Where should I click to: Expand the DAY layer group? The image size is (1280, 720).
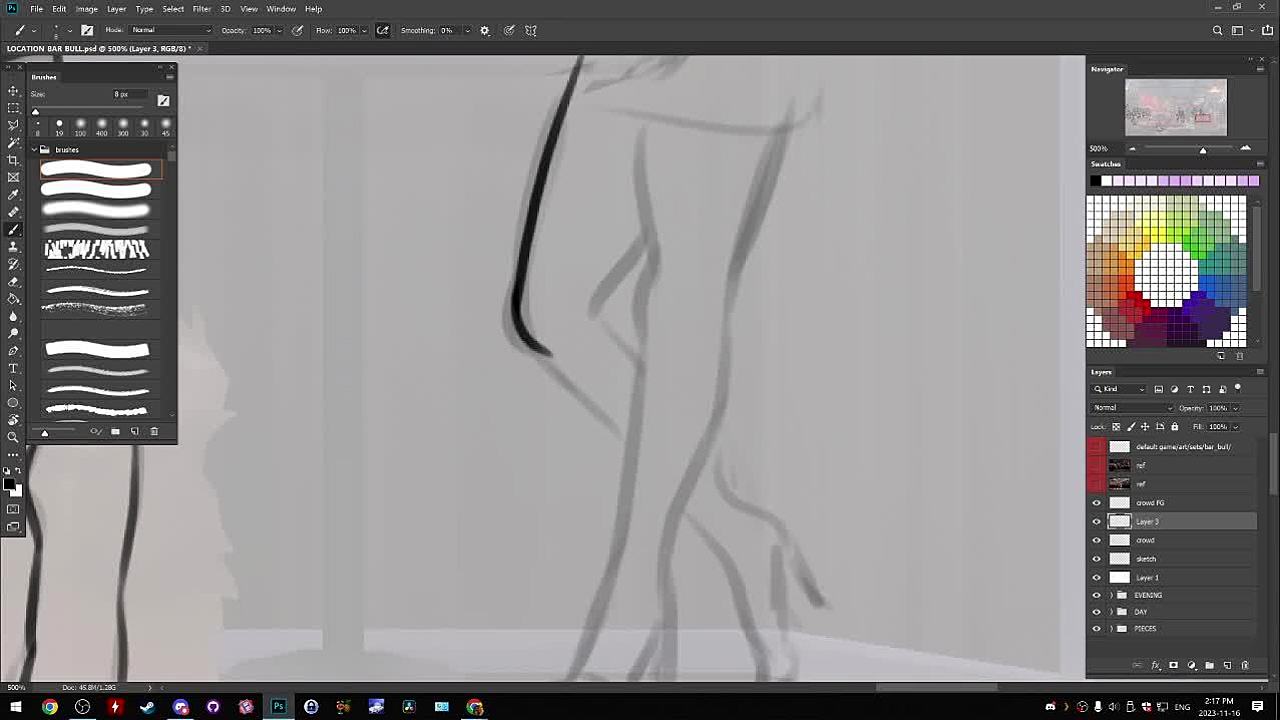[1110, 612]
